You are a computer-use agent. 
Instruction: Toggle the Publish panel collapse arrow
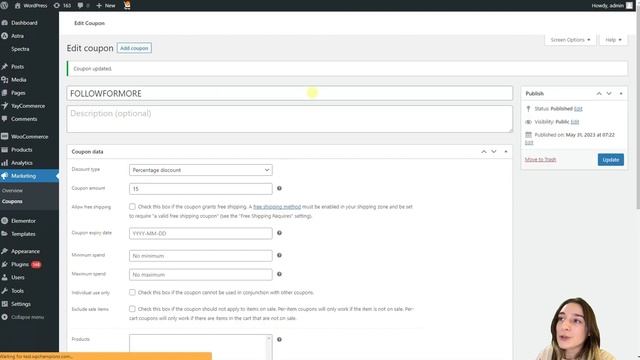coord(621,94)
